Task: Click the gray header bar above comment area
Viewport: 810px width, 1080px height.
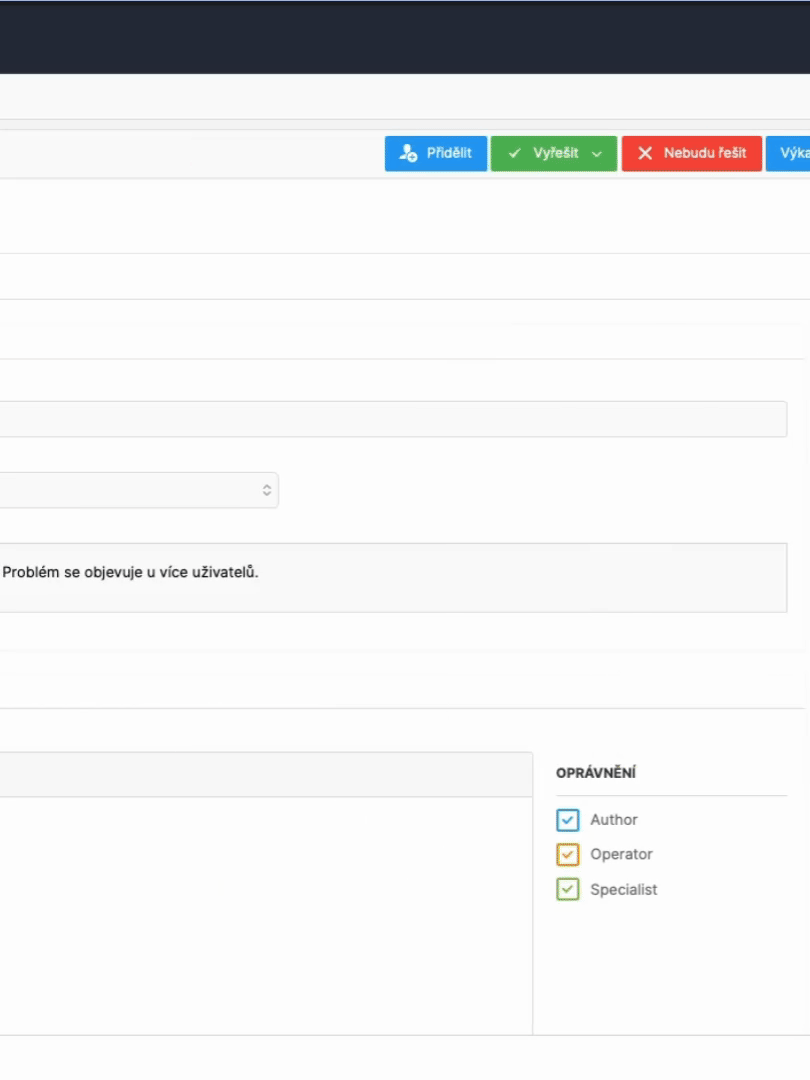Action: (265, 775)
